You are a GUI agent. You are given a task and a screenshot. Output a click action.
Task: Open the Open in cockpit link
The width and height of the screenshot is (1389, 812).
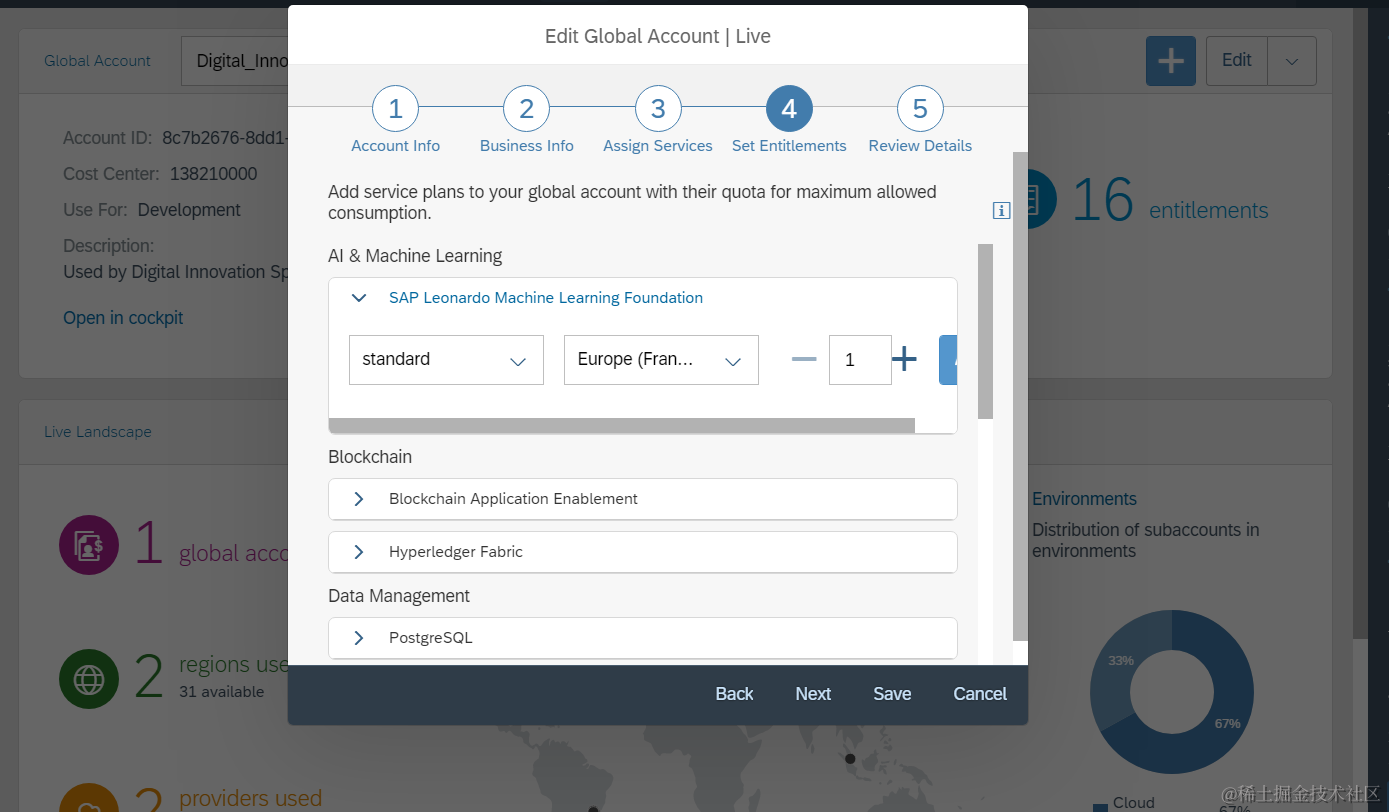coord(123,318)
